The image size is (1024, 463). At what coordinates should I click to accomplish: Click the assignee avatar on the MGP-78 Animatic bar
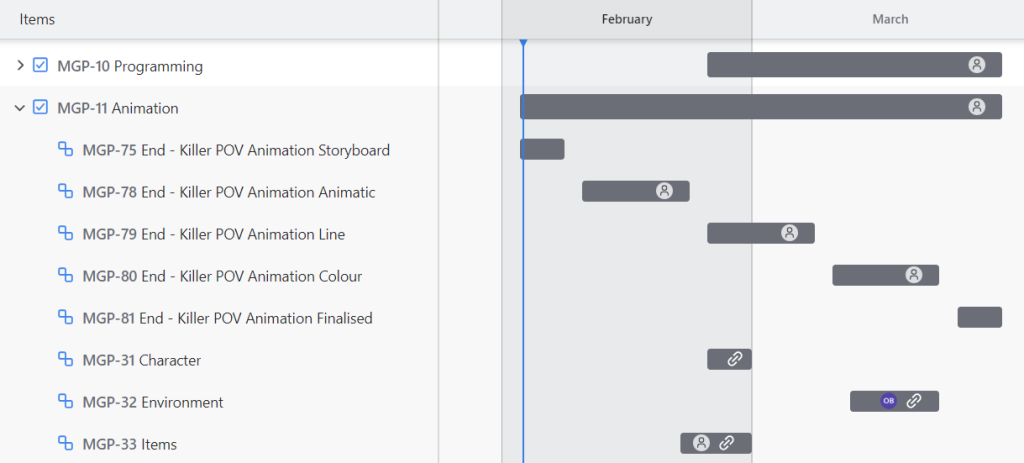pyautogui.click(x=664, y=191)
